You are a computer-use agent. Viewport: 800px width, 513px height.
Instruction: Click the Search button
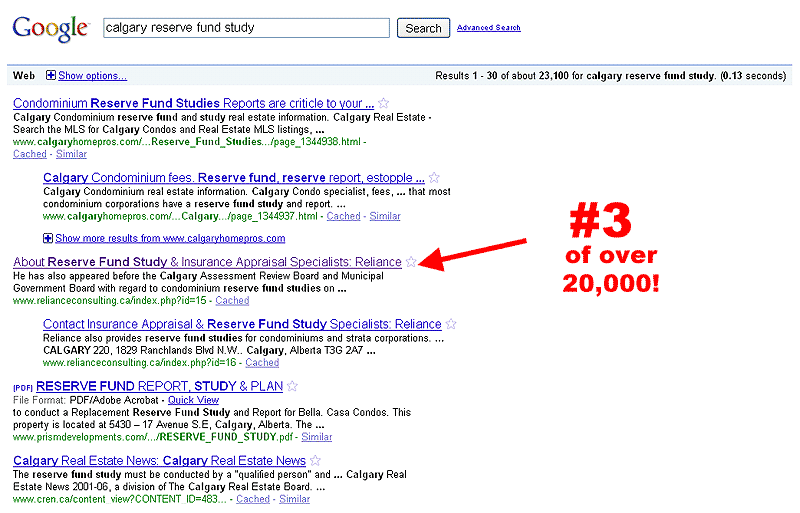coord(423,28)
